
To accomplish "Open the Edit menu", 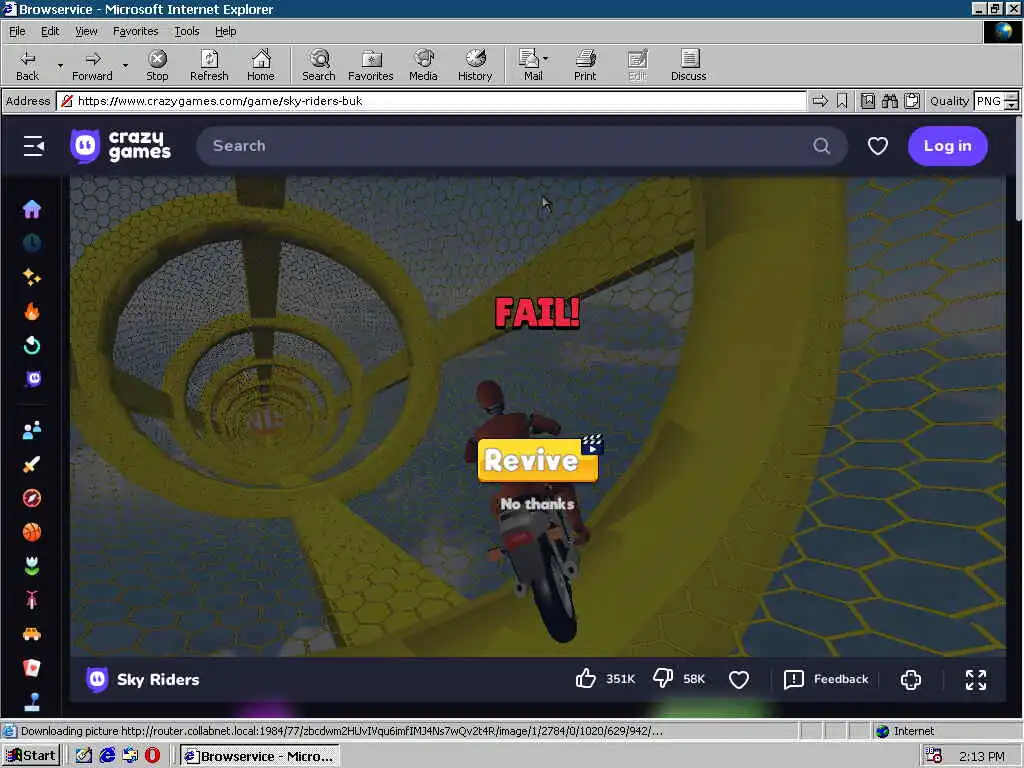I will 50,31.
